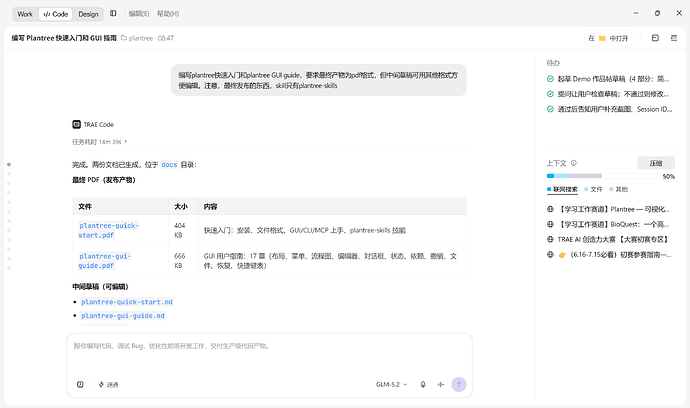Select the 文件 context tab
The height and width of the screenshot is (408, 690).
pyautogui.click(x=593, y=189)
